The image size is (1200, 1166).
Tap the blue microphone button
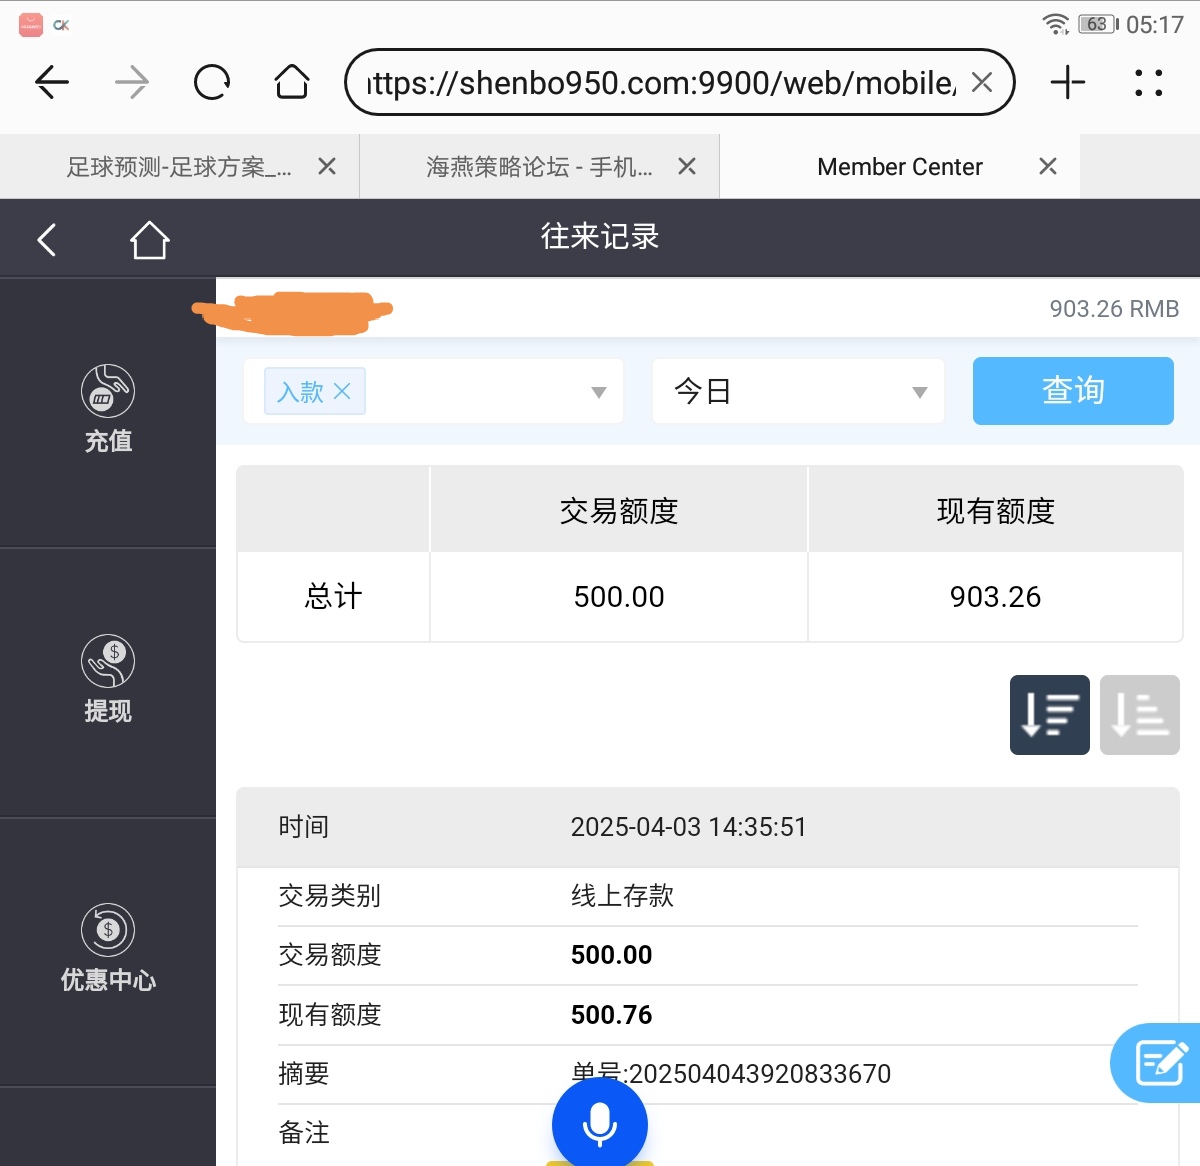point(600,1122)
